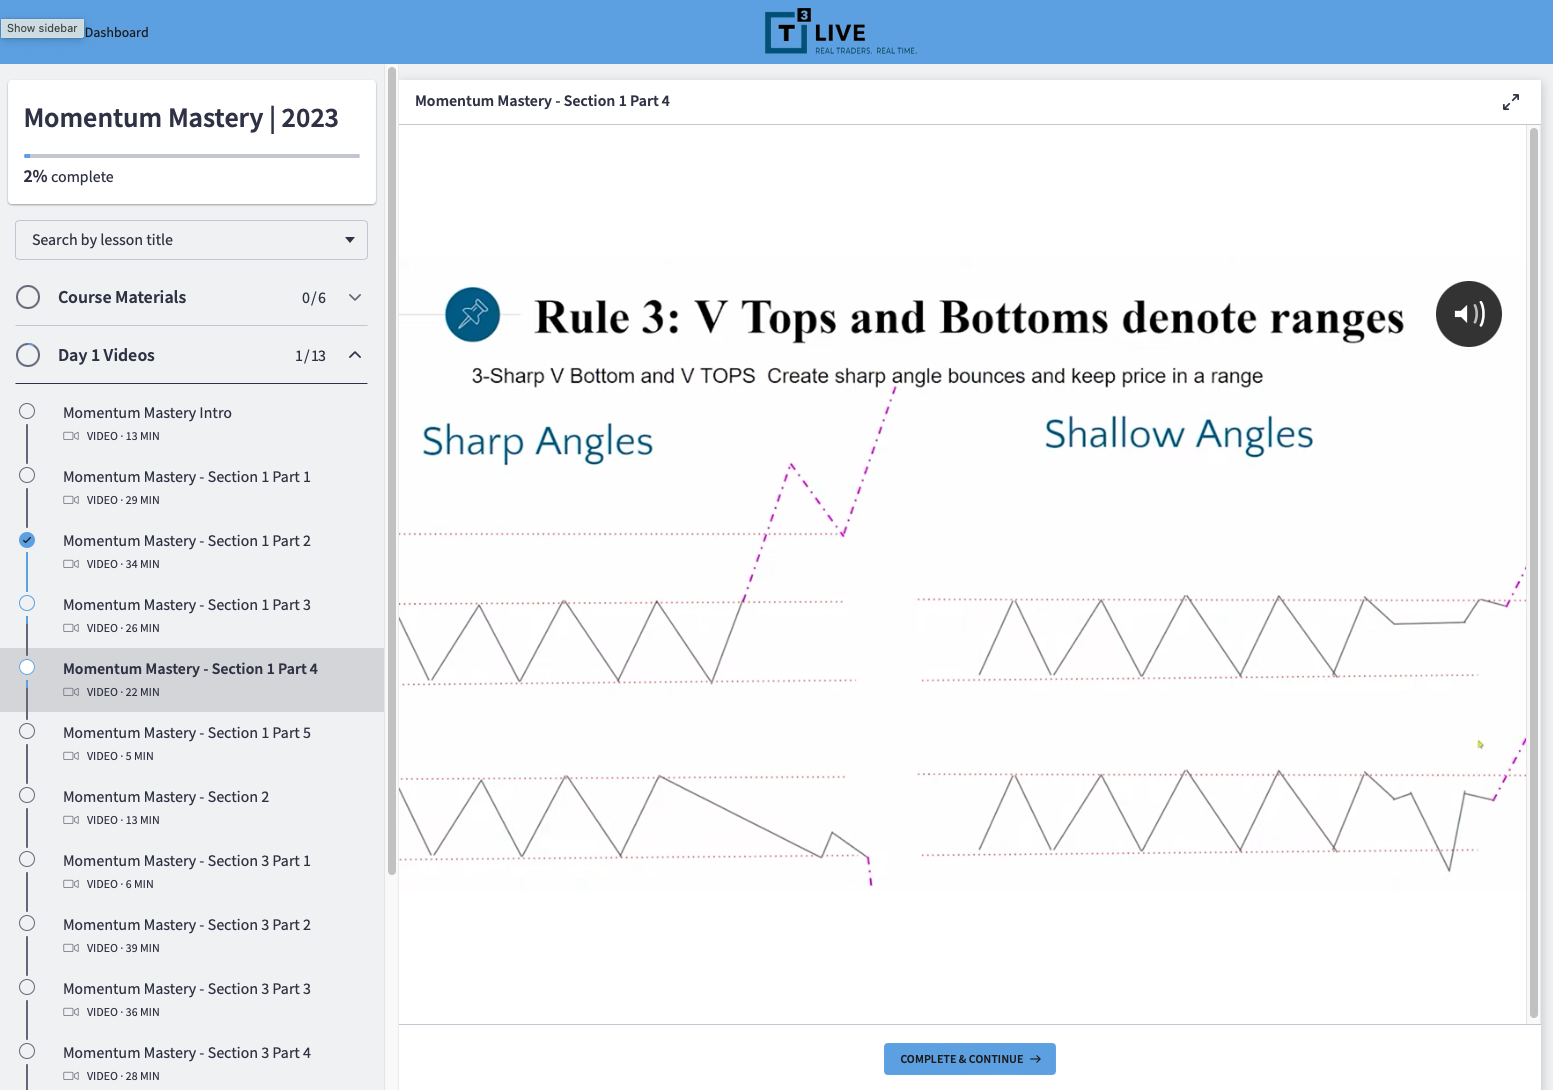Open the Search by lesson title dropdown
The width and height of the screenshot is (1553, 1090).
(191, 240)
